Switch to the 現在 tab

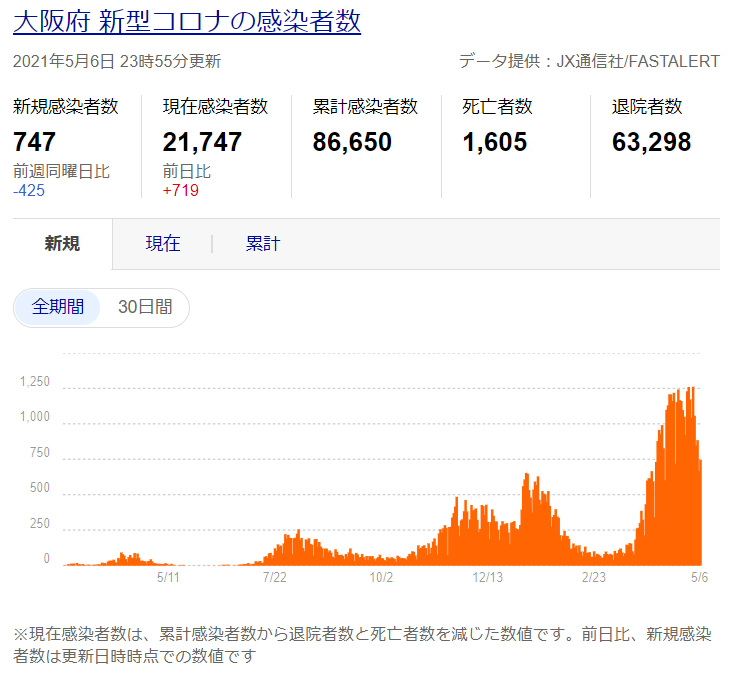tap(162, 244)
